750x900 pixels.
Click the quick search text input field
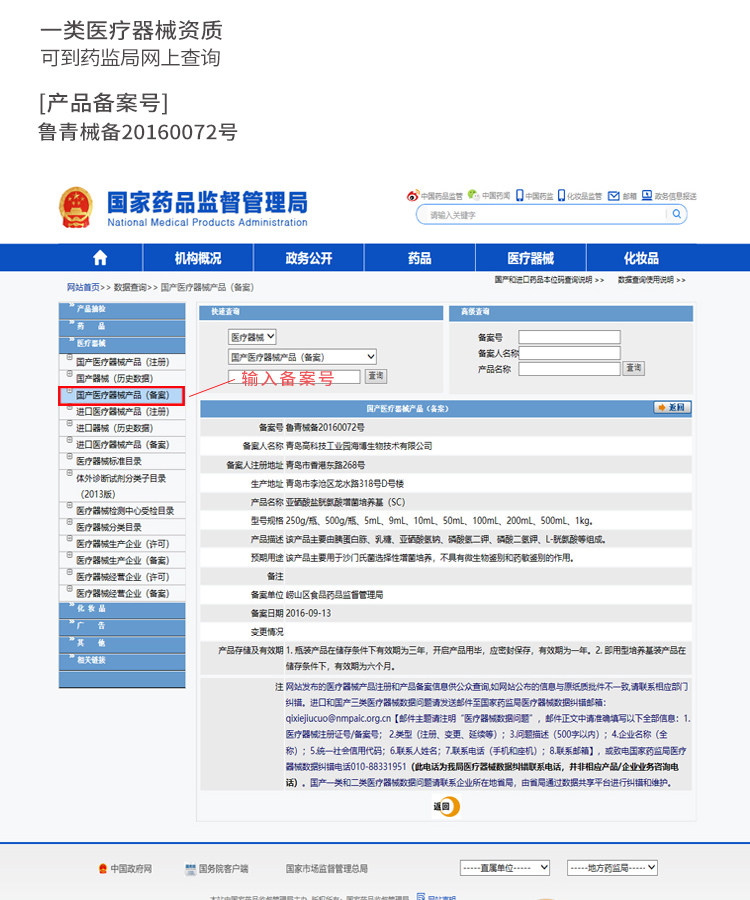point(294,377)
